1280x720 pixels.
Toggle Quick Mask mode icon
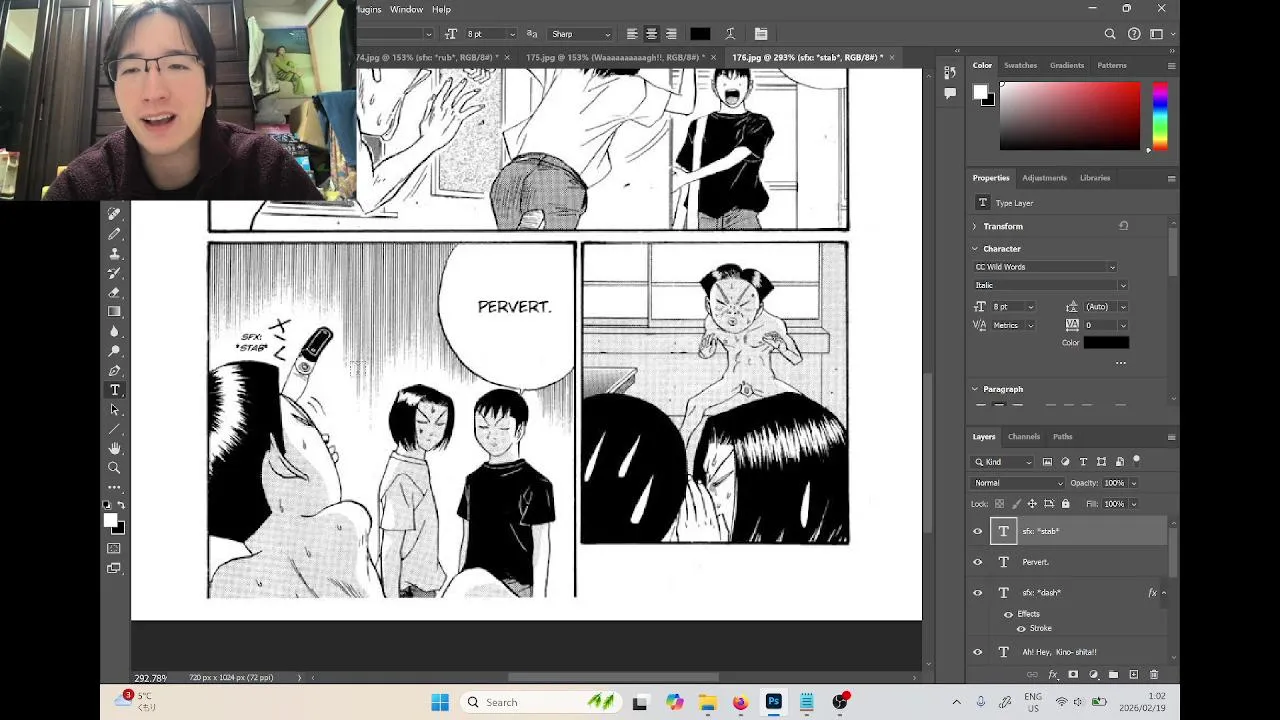[x=114, y=548]
